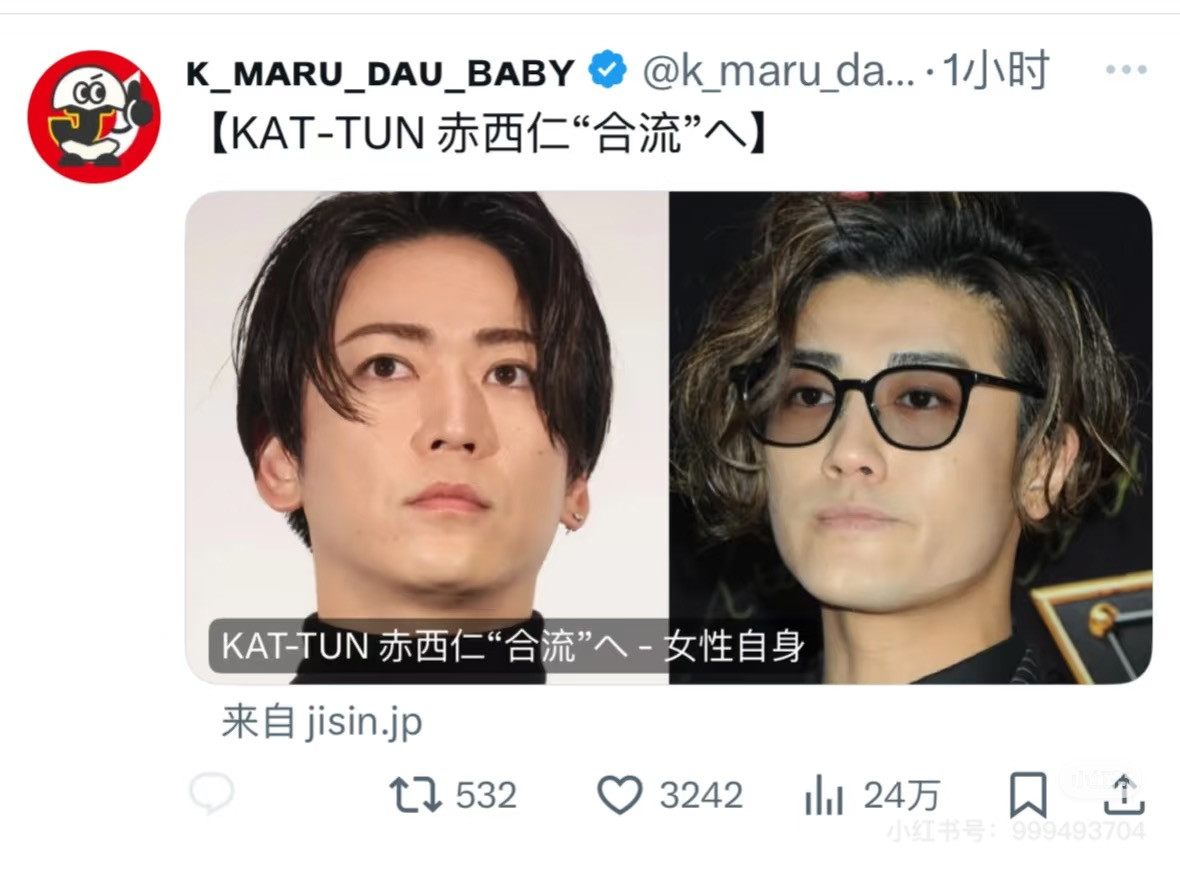This screenshot has width=1180, height=872.
Task: Click the @k_maru_da... handle
Action: 778,72
